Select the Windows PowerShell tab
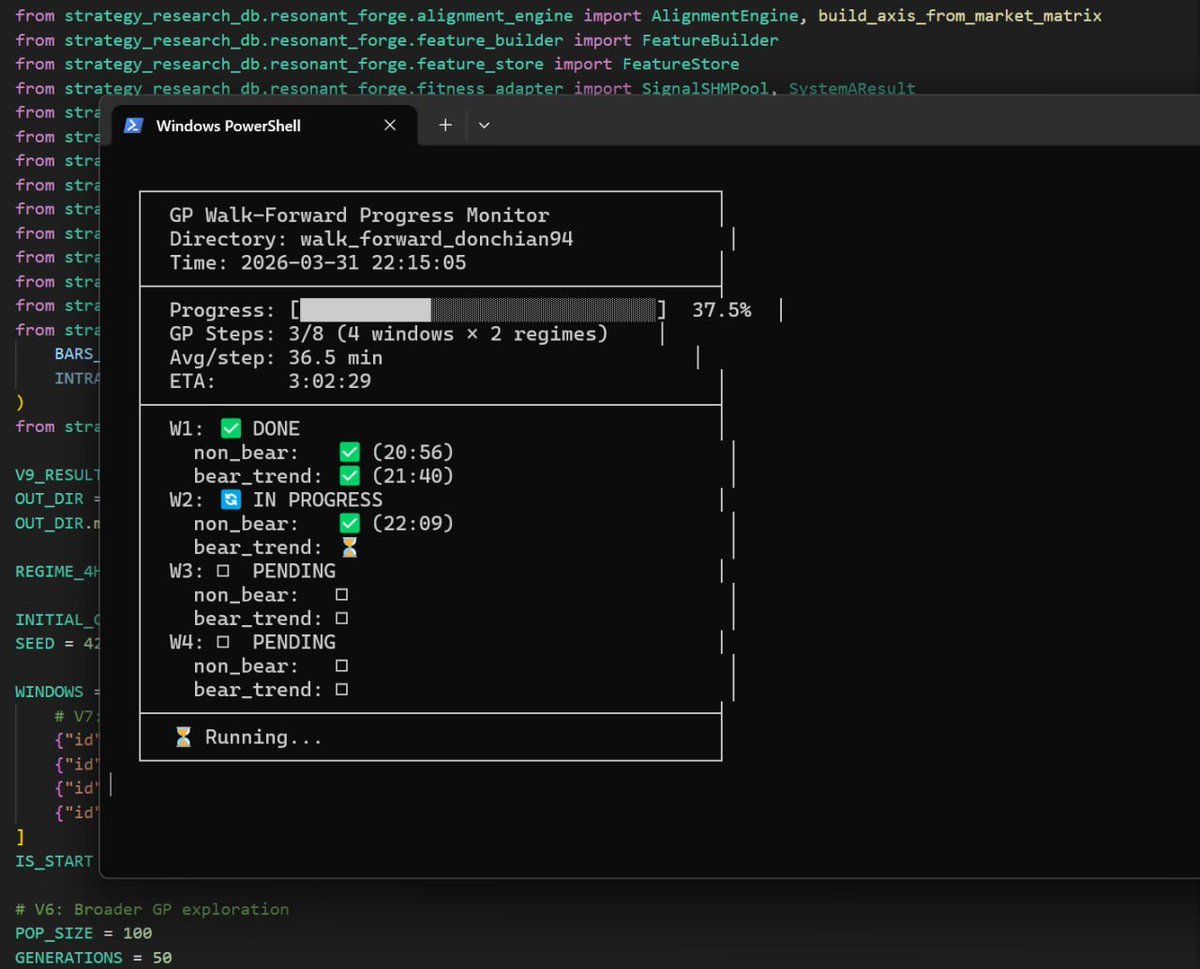Image resolution: width=1200 pixels, height=969 pixels. click(262, 125)
